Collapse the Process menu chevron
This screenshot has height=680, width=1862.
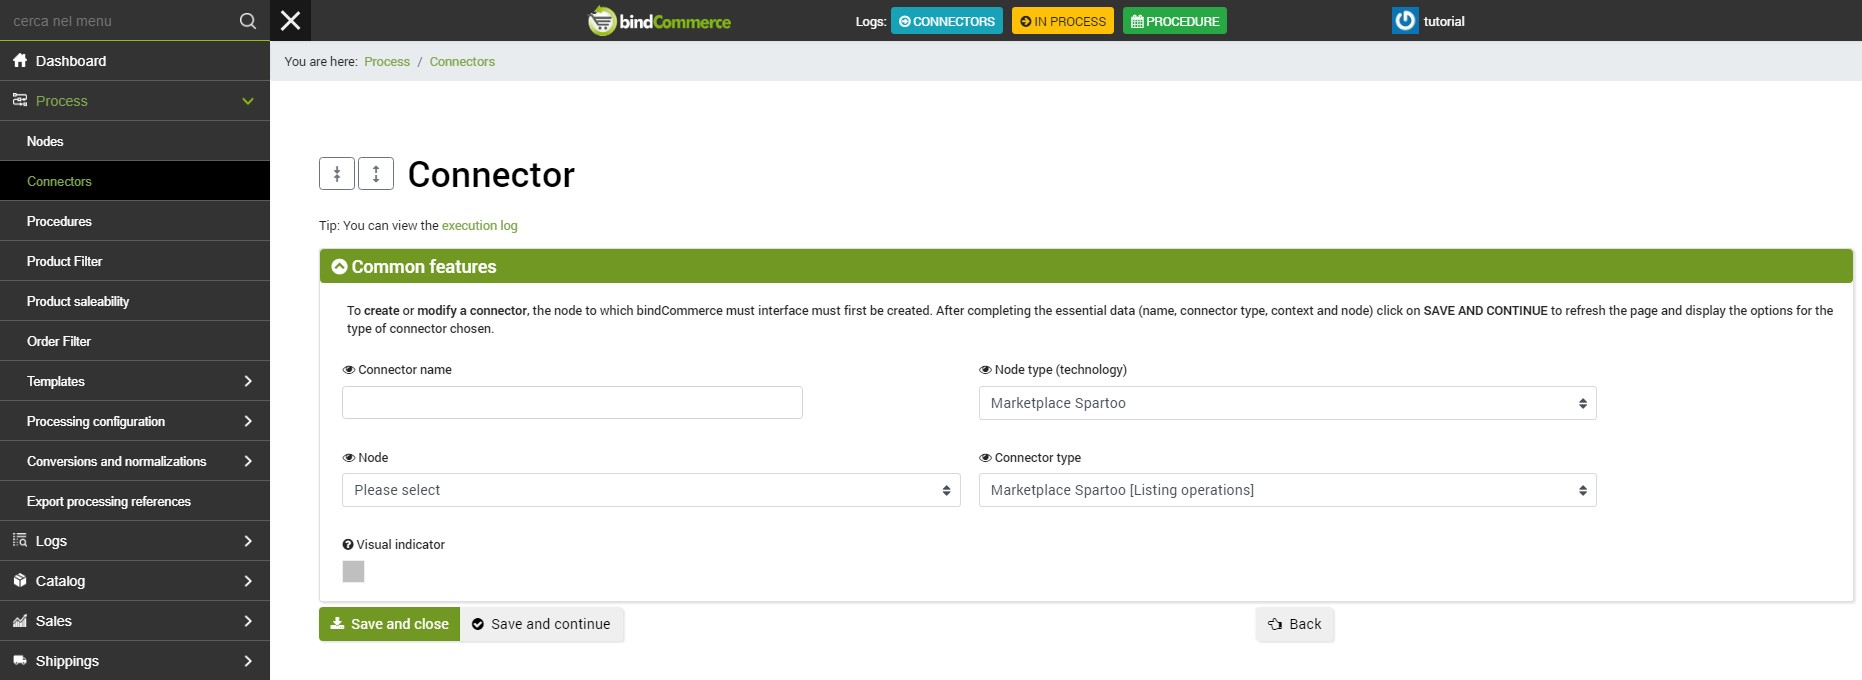tap(248, 101)
